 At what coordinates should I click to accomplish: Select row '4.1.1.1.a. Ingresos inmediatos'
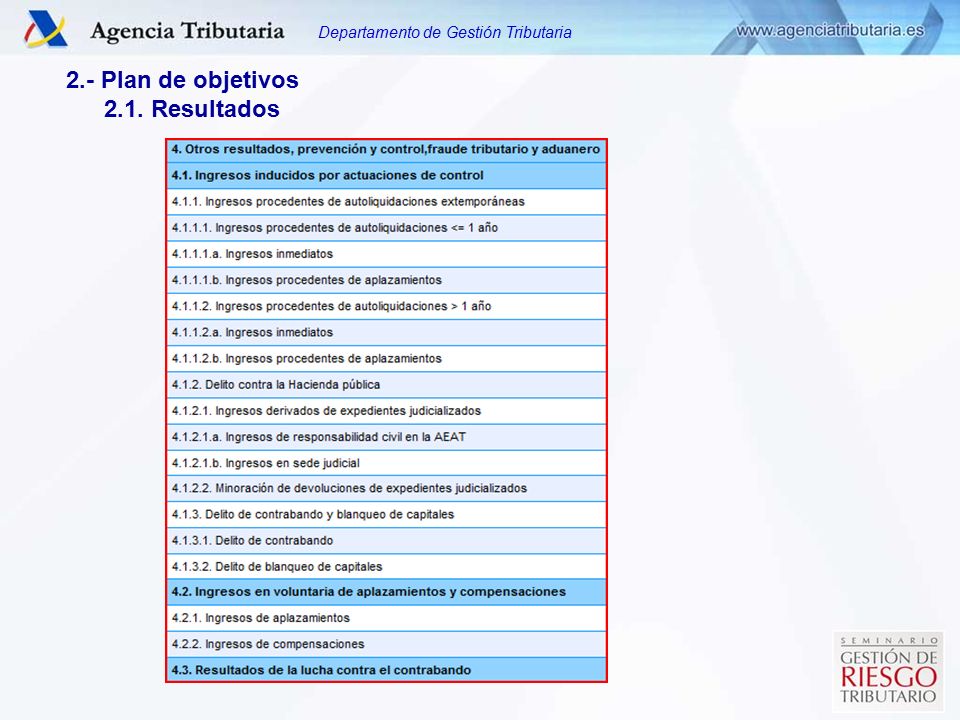(x=386, y=254)
